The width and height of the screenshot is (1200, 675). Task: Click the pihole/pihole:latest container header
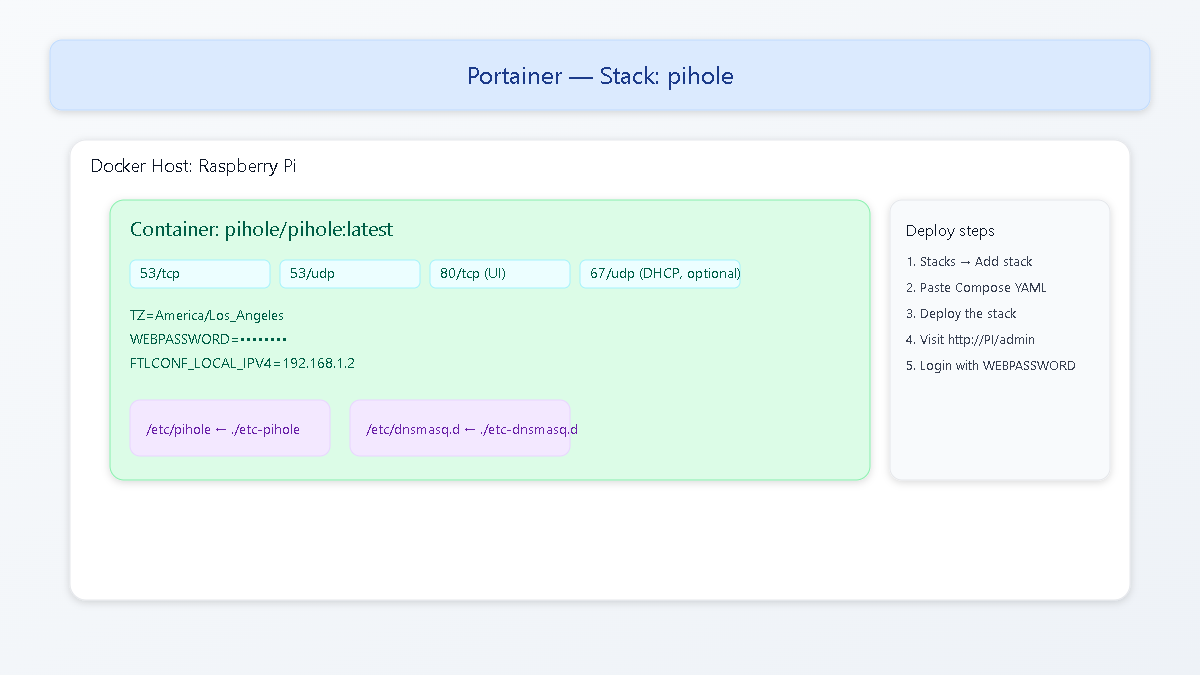262,229
